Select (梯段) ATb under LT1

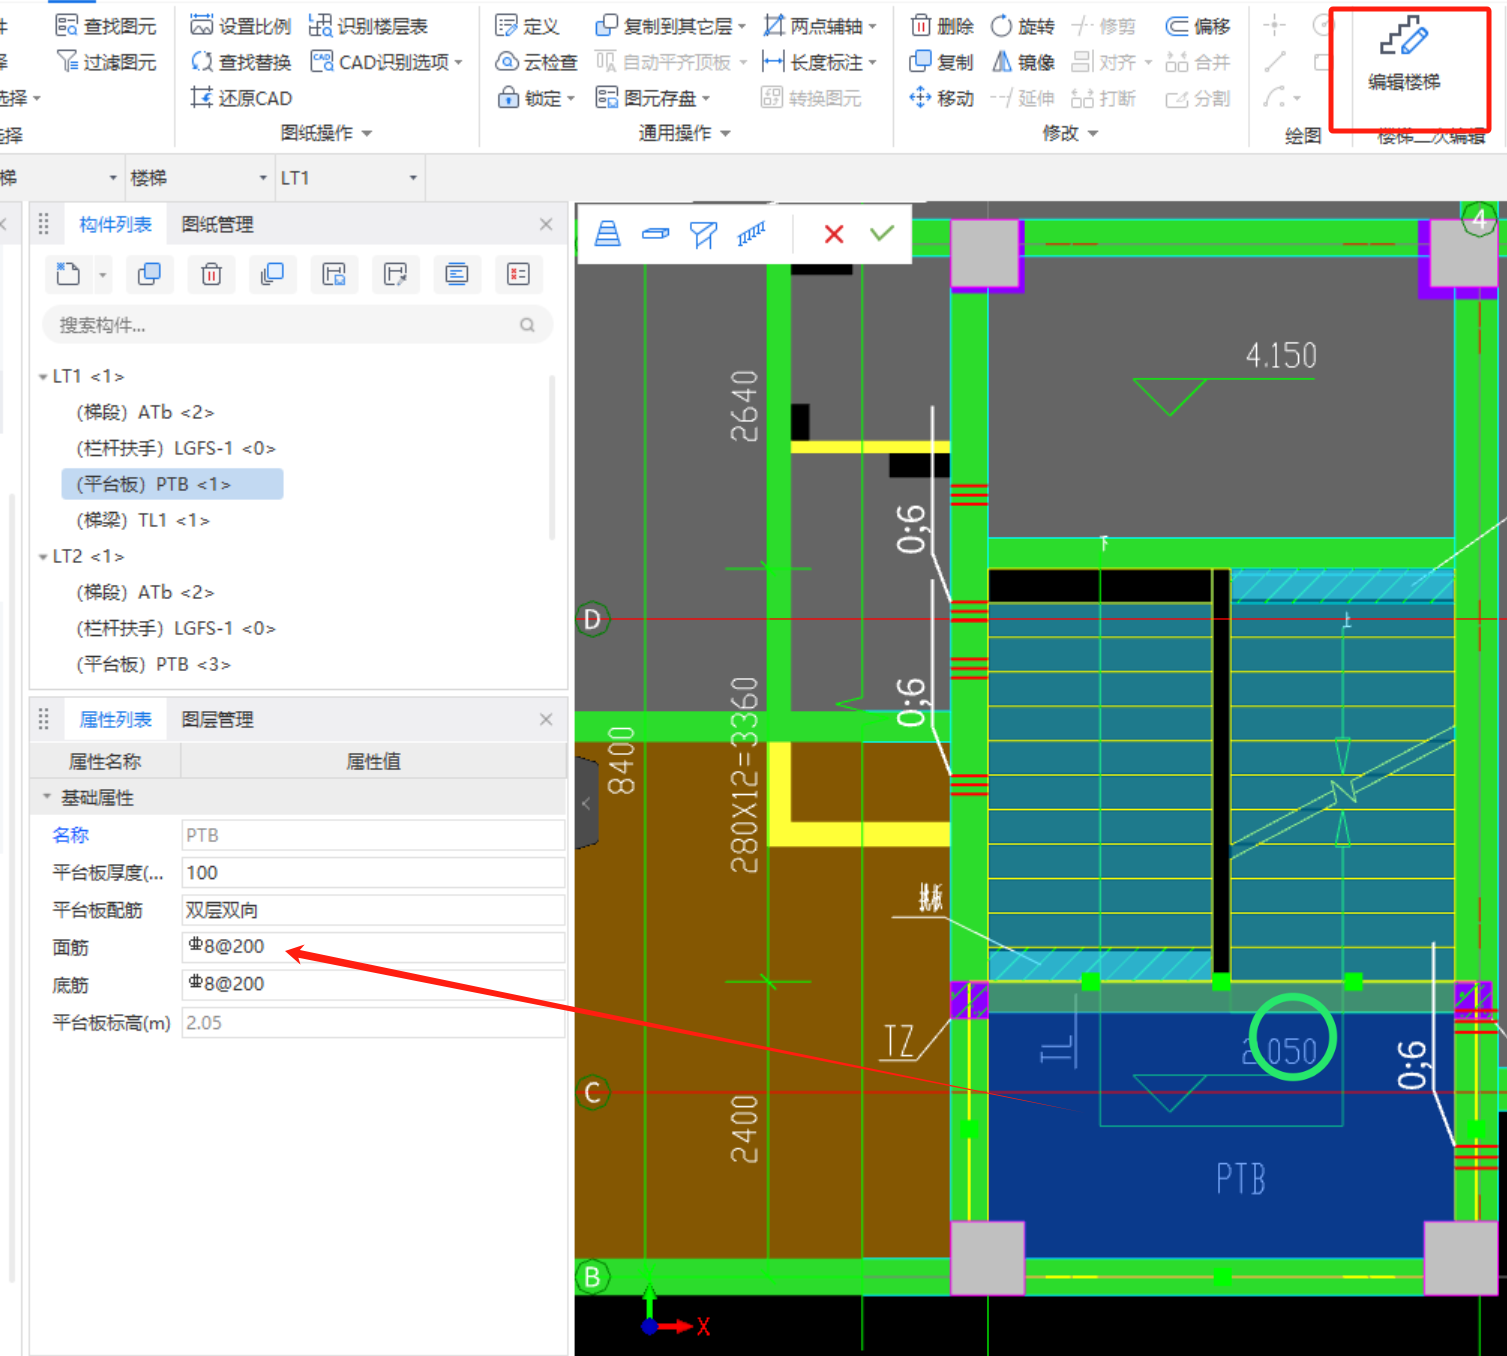point(145,412)
